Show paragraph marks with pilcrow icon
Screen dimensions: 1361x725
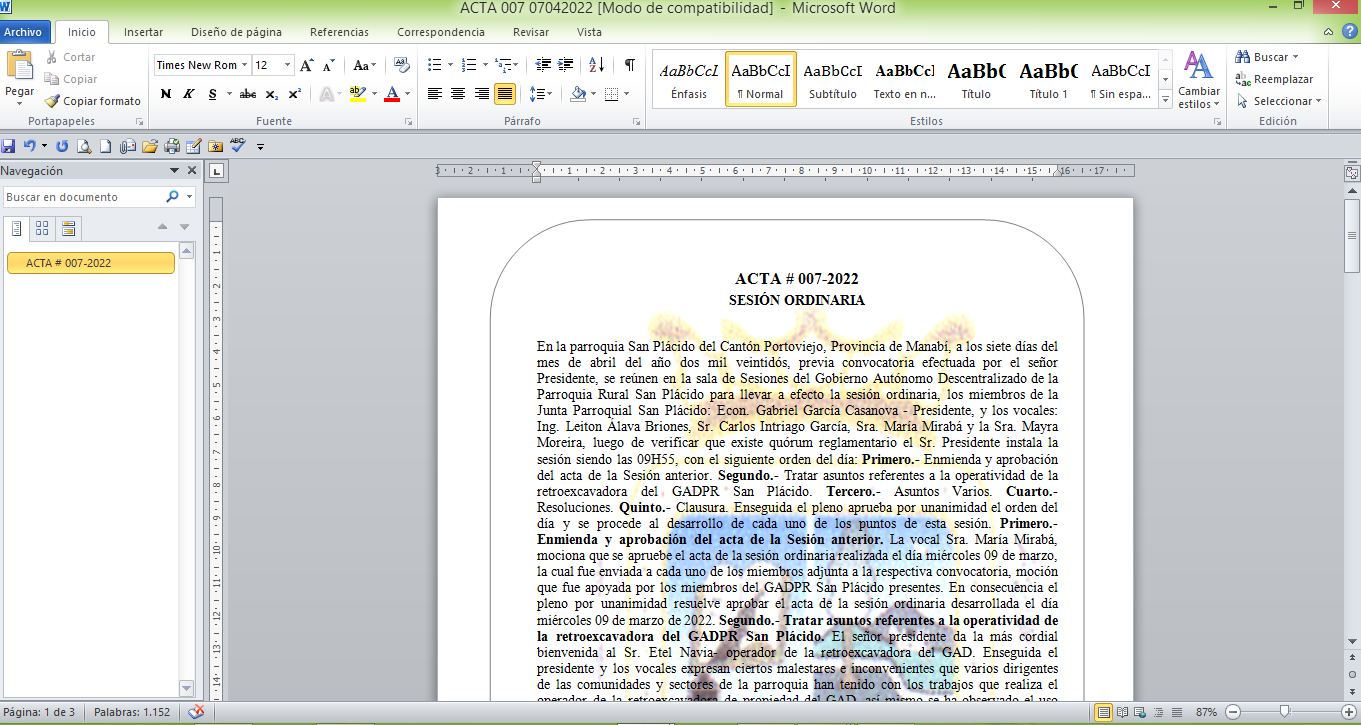click(629, 65)
